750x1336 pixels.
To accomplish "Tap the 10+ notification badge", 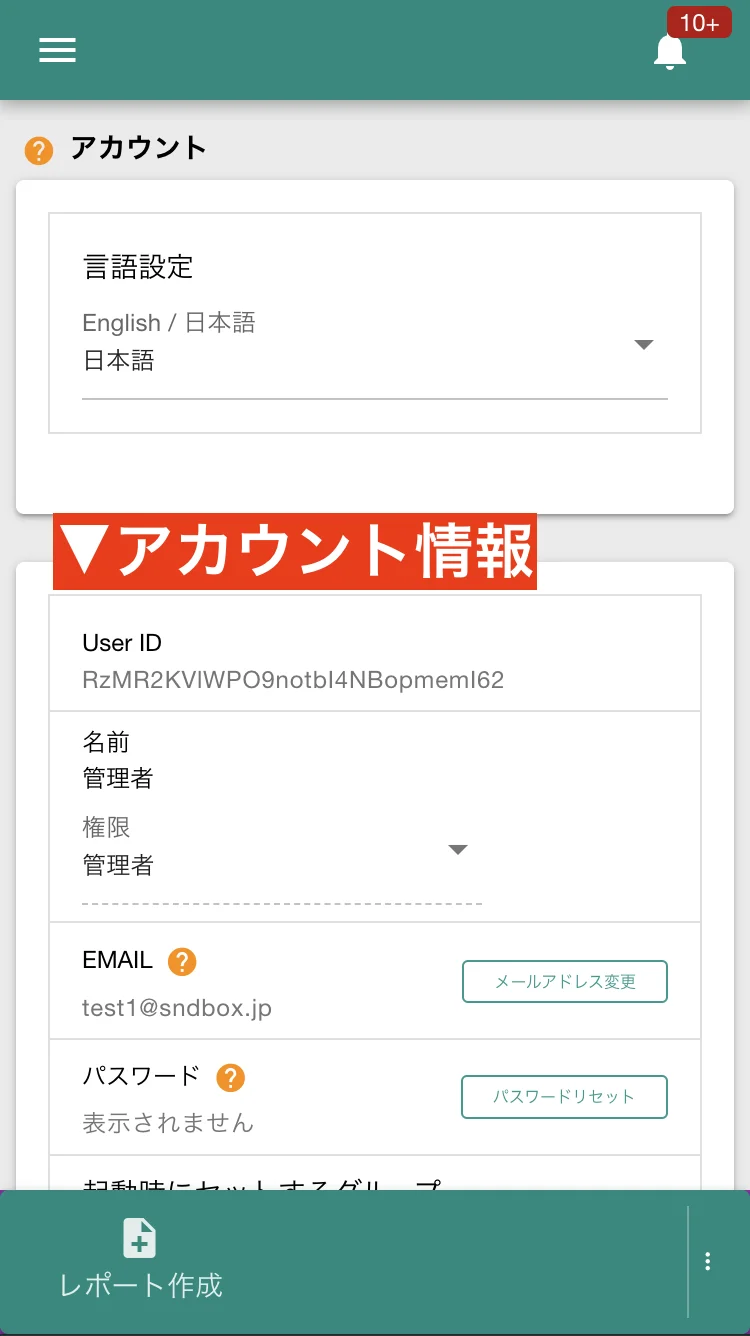I will 700,24.
